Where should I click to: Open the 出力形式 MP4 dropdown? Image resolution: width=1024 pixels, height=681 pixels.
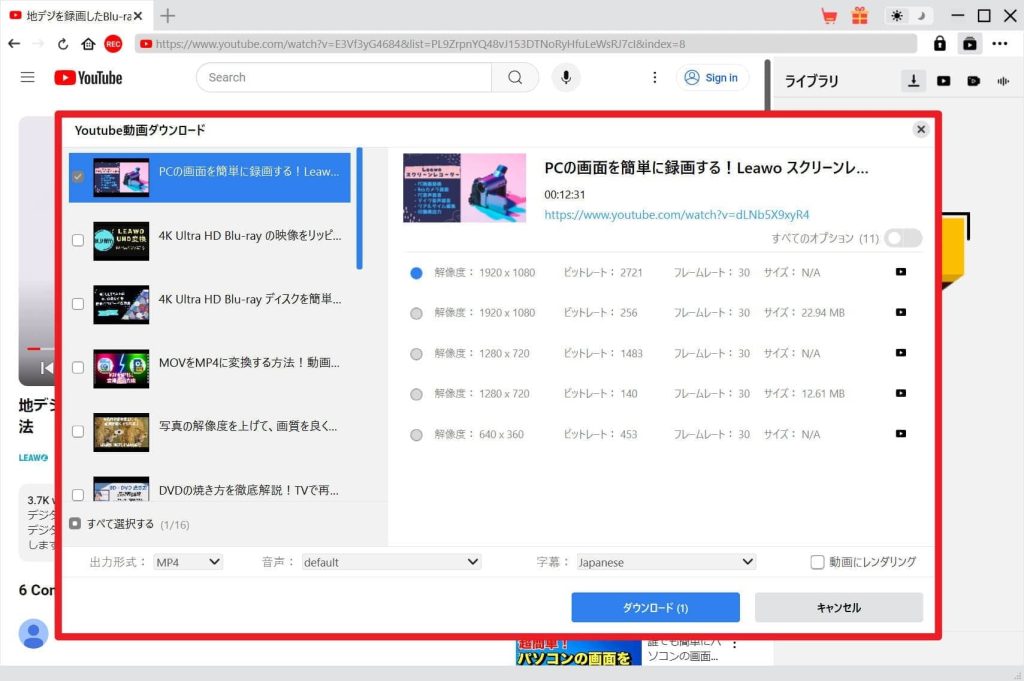[x=187, y=561]
